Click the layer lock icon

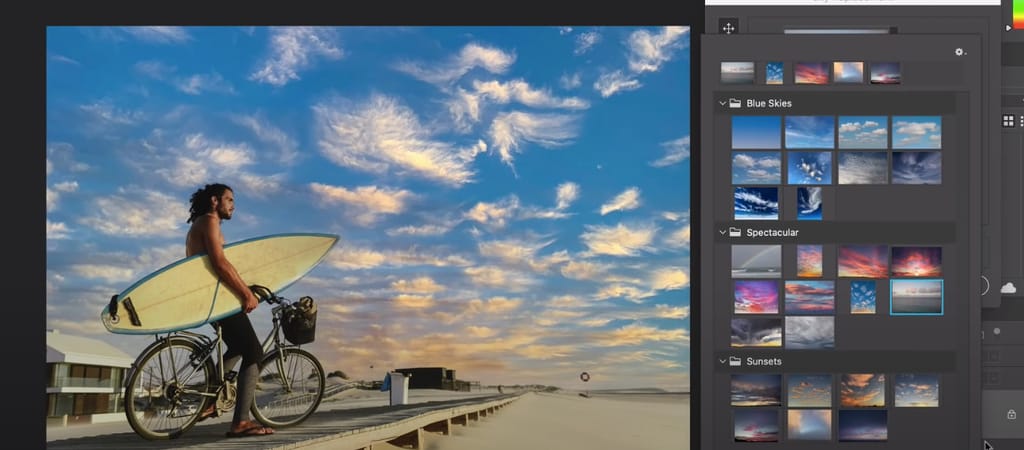click(1011, 414)
